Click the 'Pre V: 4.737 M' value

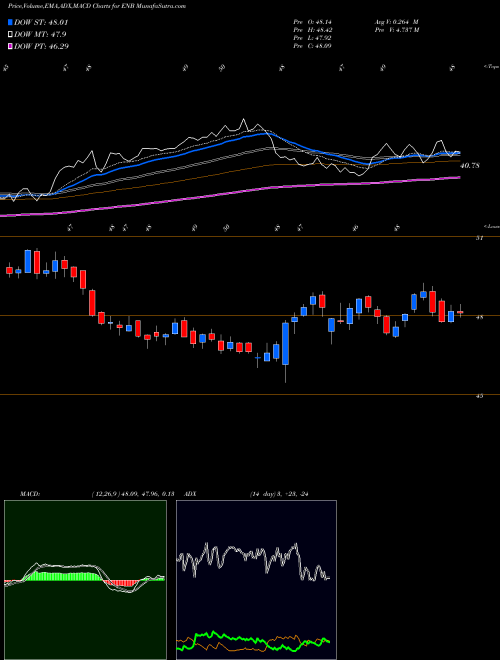coord(397,30)
